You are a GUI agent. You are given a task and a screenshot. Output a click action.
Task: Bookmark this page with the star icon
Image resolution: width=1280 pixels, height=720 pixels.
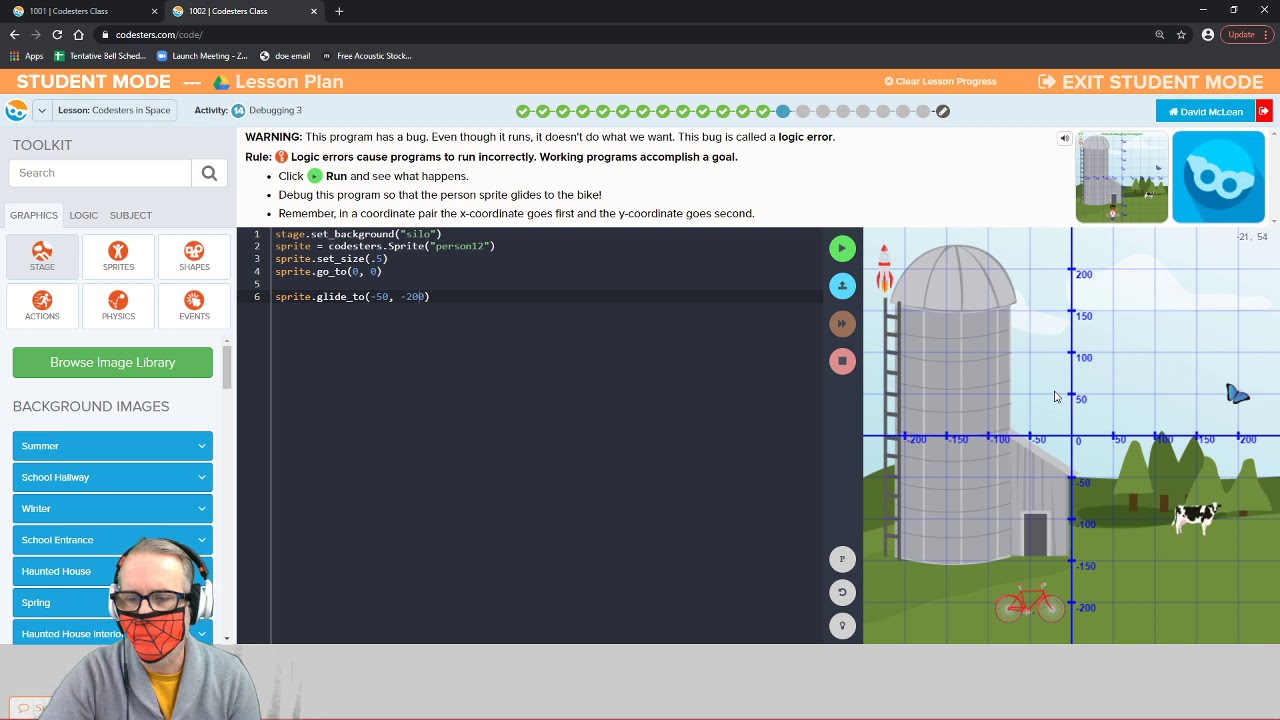[1181, 35]
